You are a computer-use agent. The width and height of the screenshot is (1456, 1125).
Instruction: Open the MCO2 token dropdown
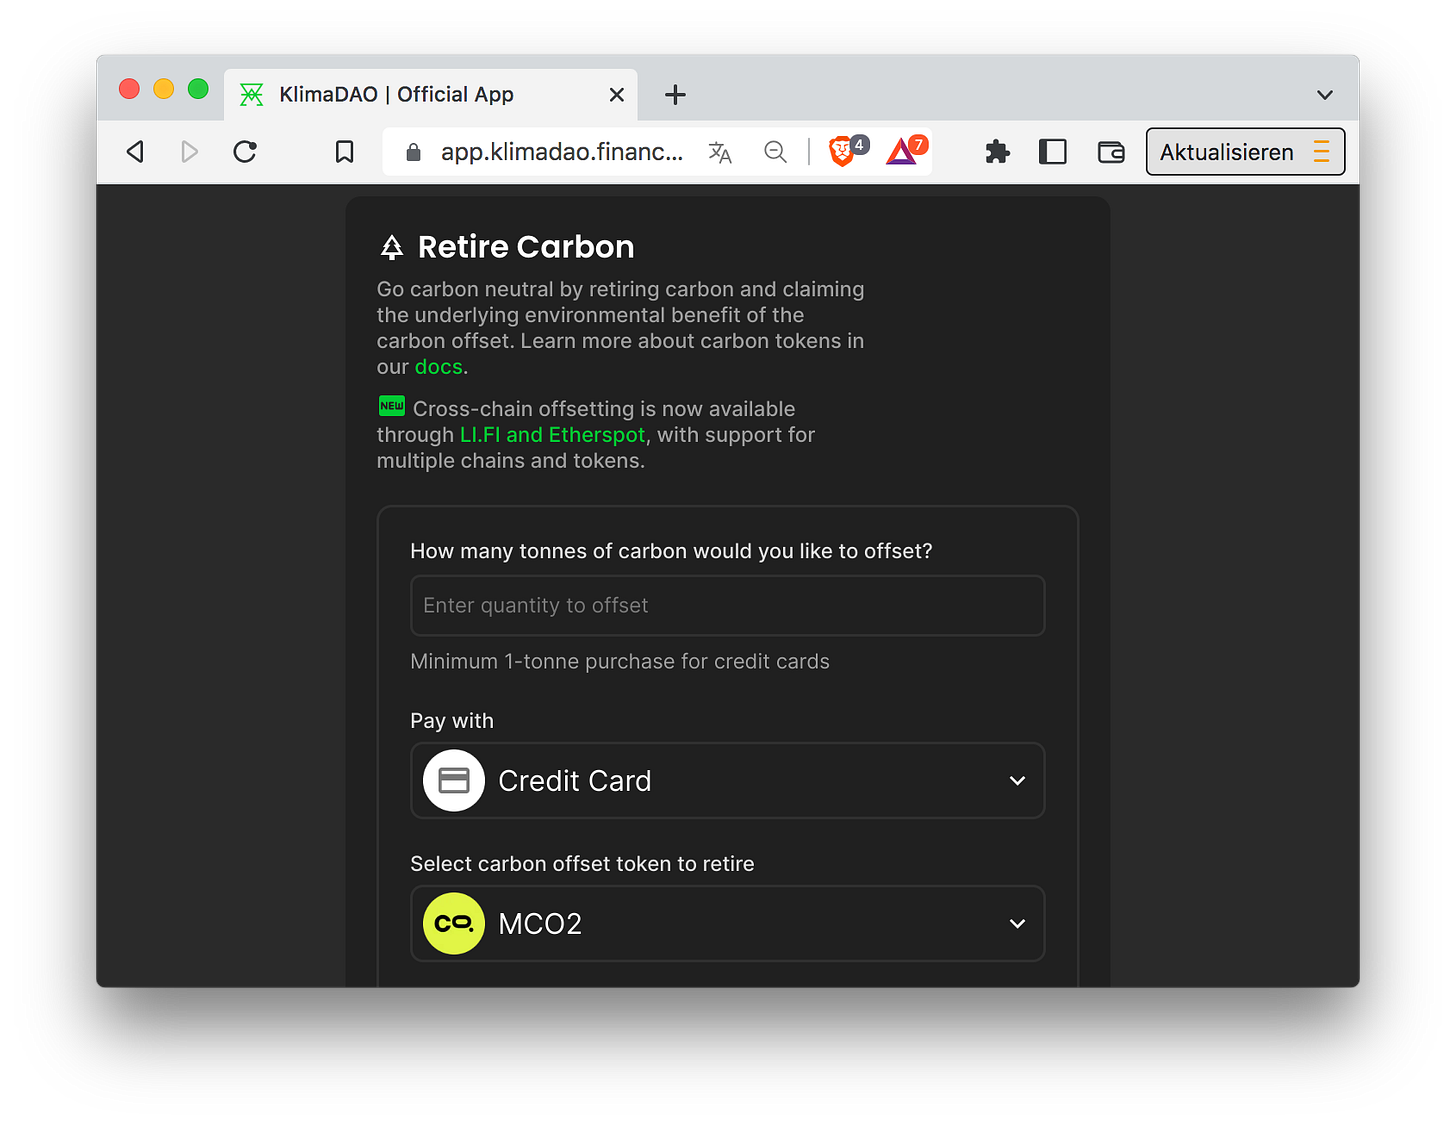(x=728, y=923)
